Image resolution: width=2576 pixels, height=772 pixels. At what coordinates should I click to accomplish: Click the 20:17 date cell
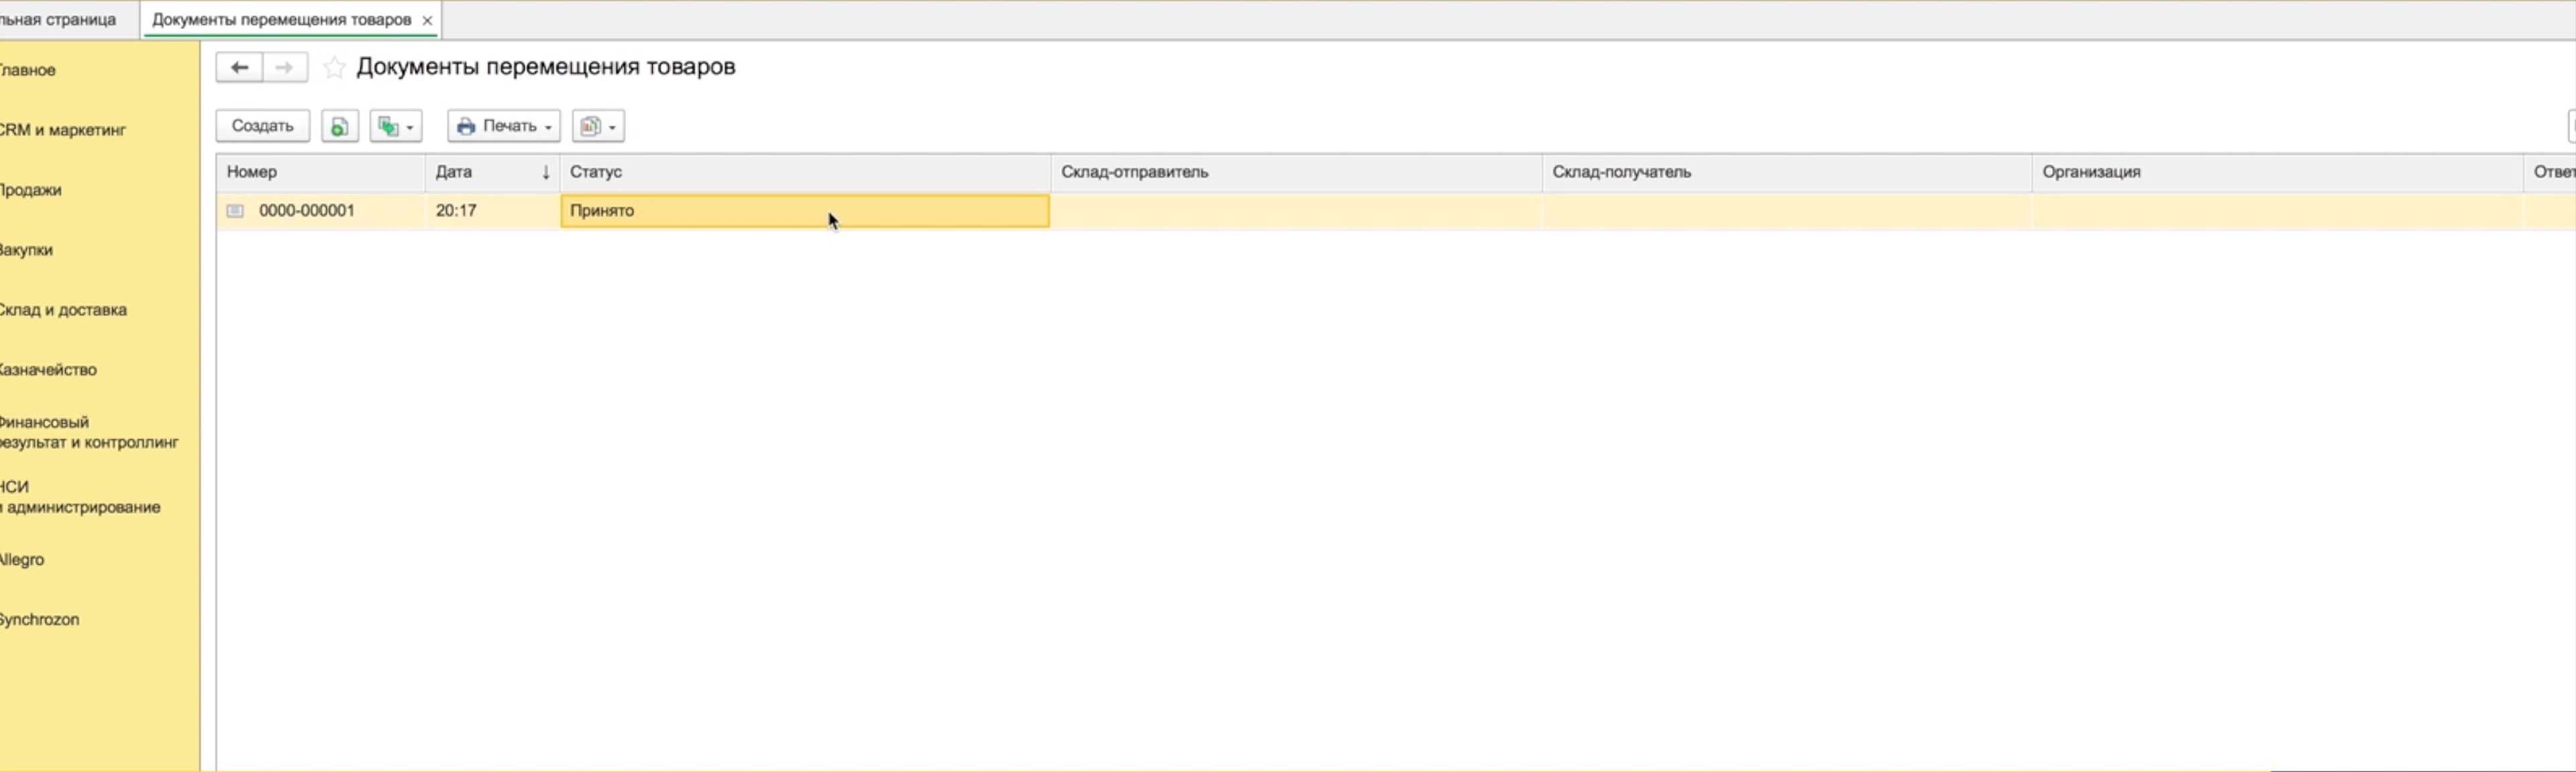(492, 211)
